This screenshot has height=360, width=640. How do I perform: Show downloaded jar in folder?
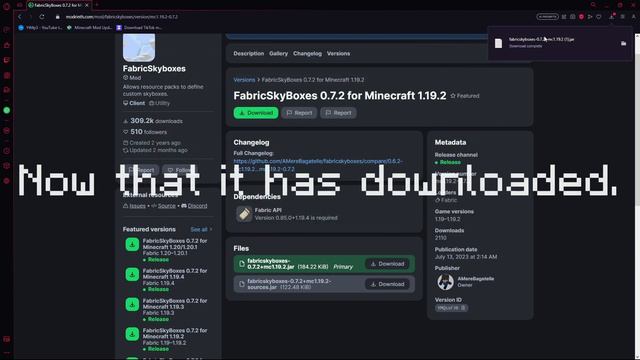coord(623,43)
